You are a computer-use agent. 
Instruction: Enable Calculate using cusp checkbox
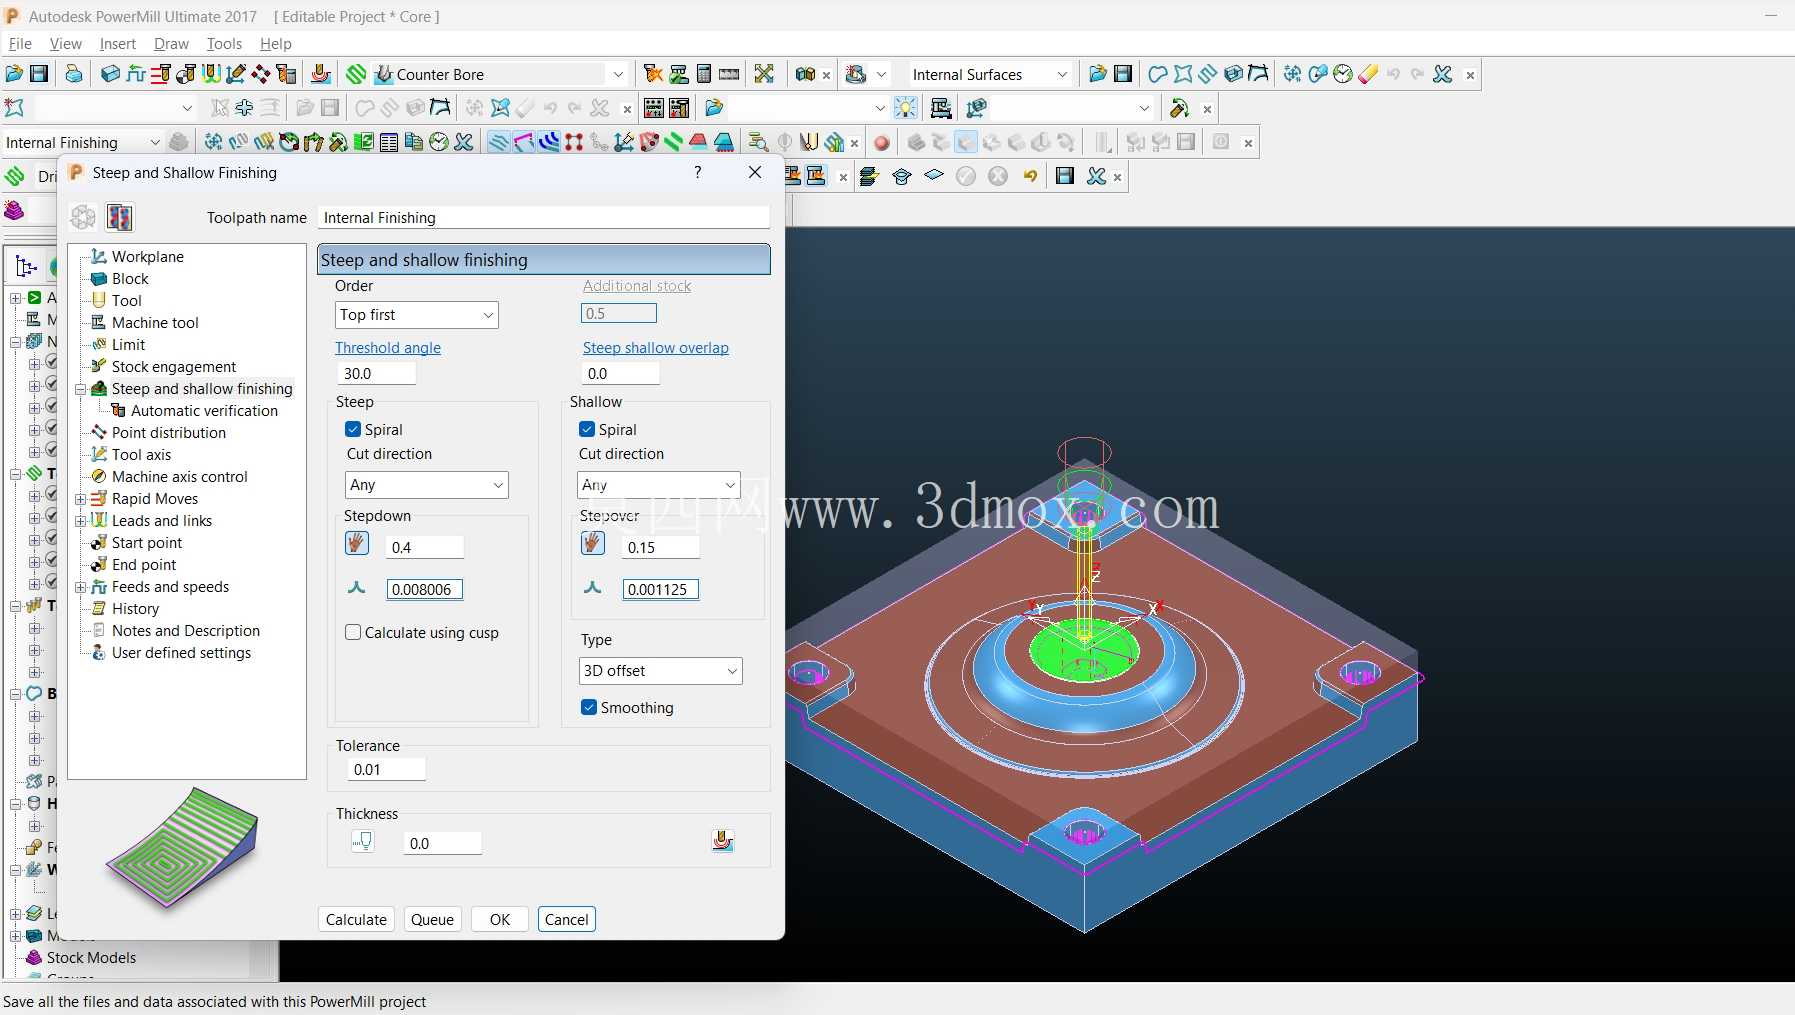[353, 632]
